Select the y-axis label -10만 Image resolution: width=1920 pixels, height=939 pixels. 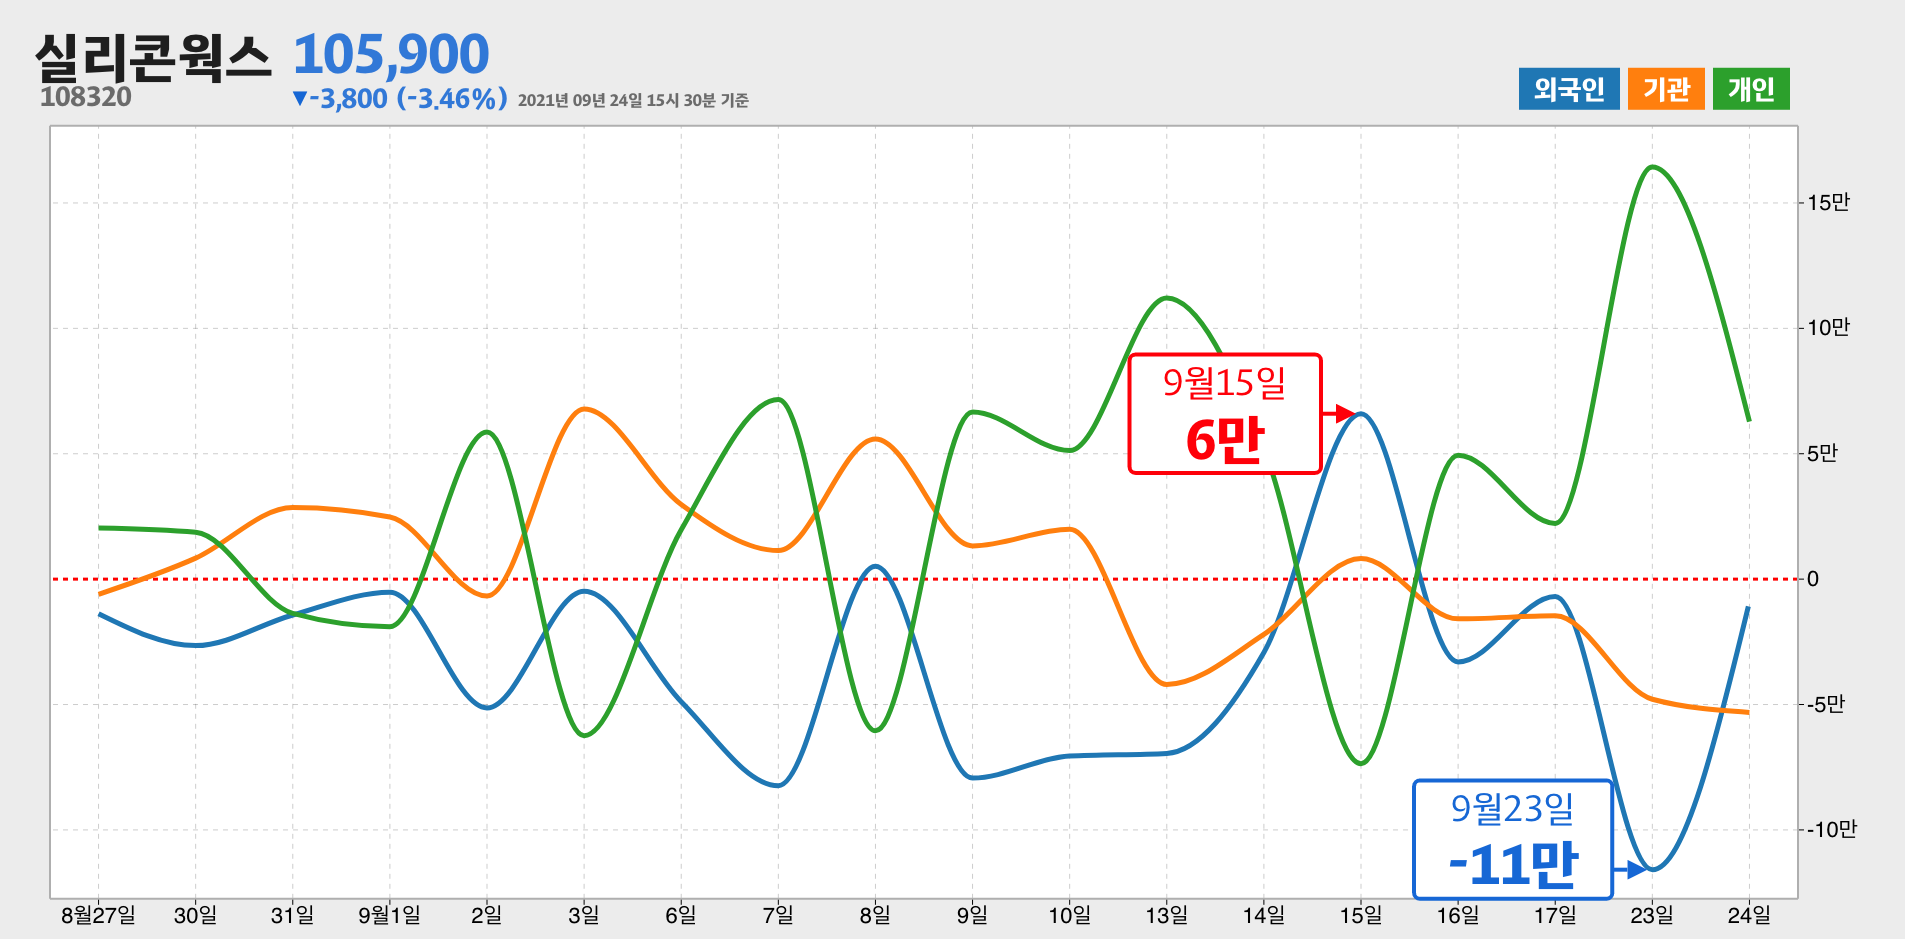tap(1831, 829)
